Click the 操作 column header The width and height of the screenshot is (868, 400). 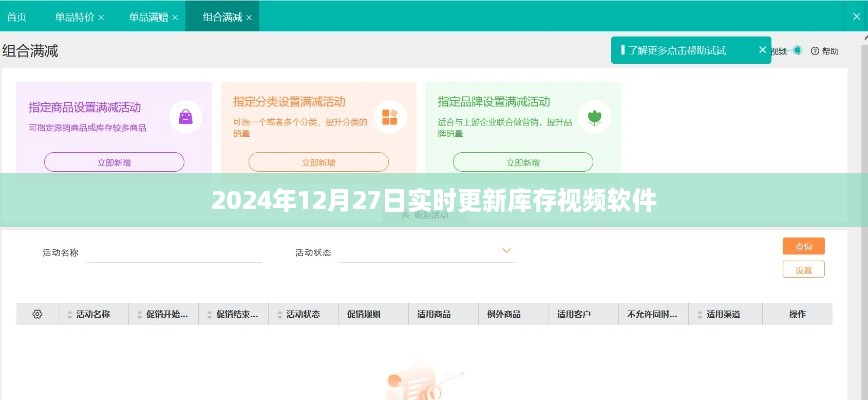click(x=797, y=314)
